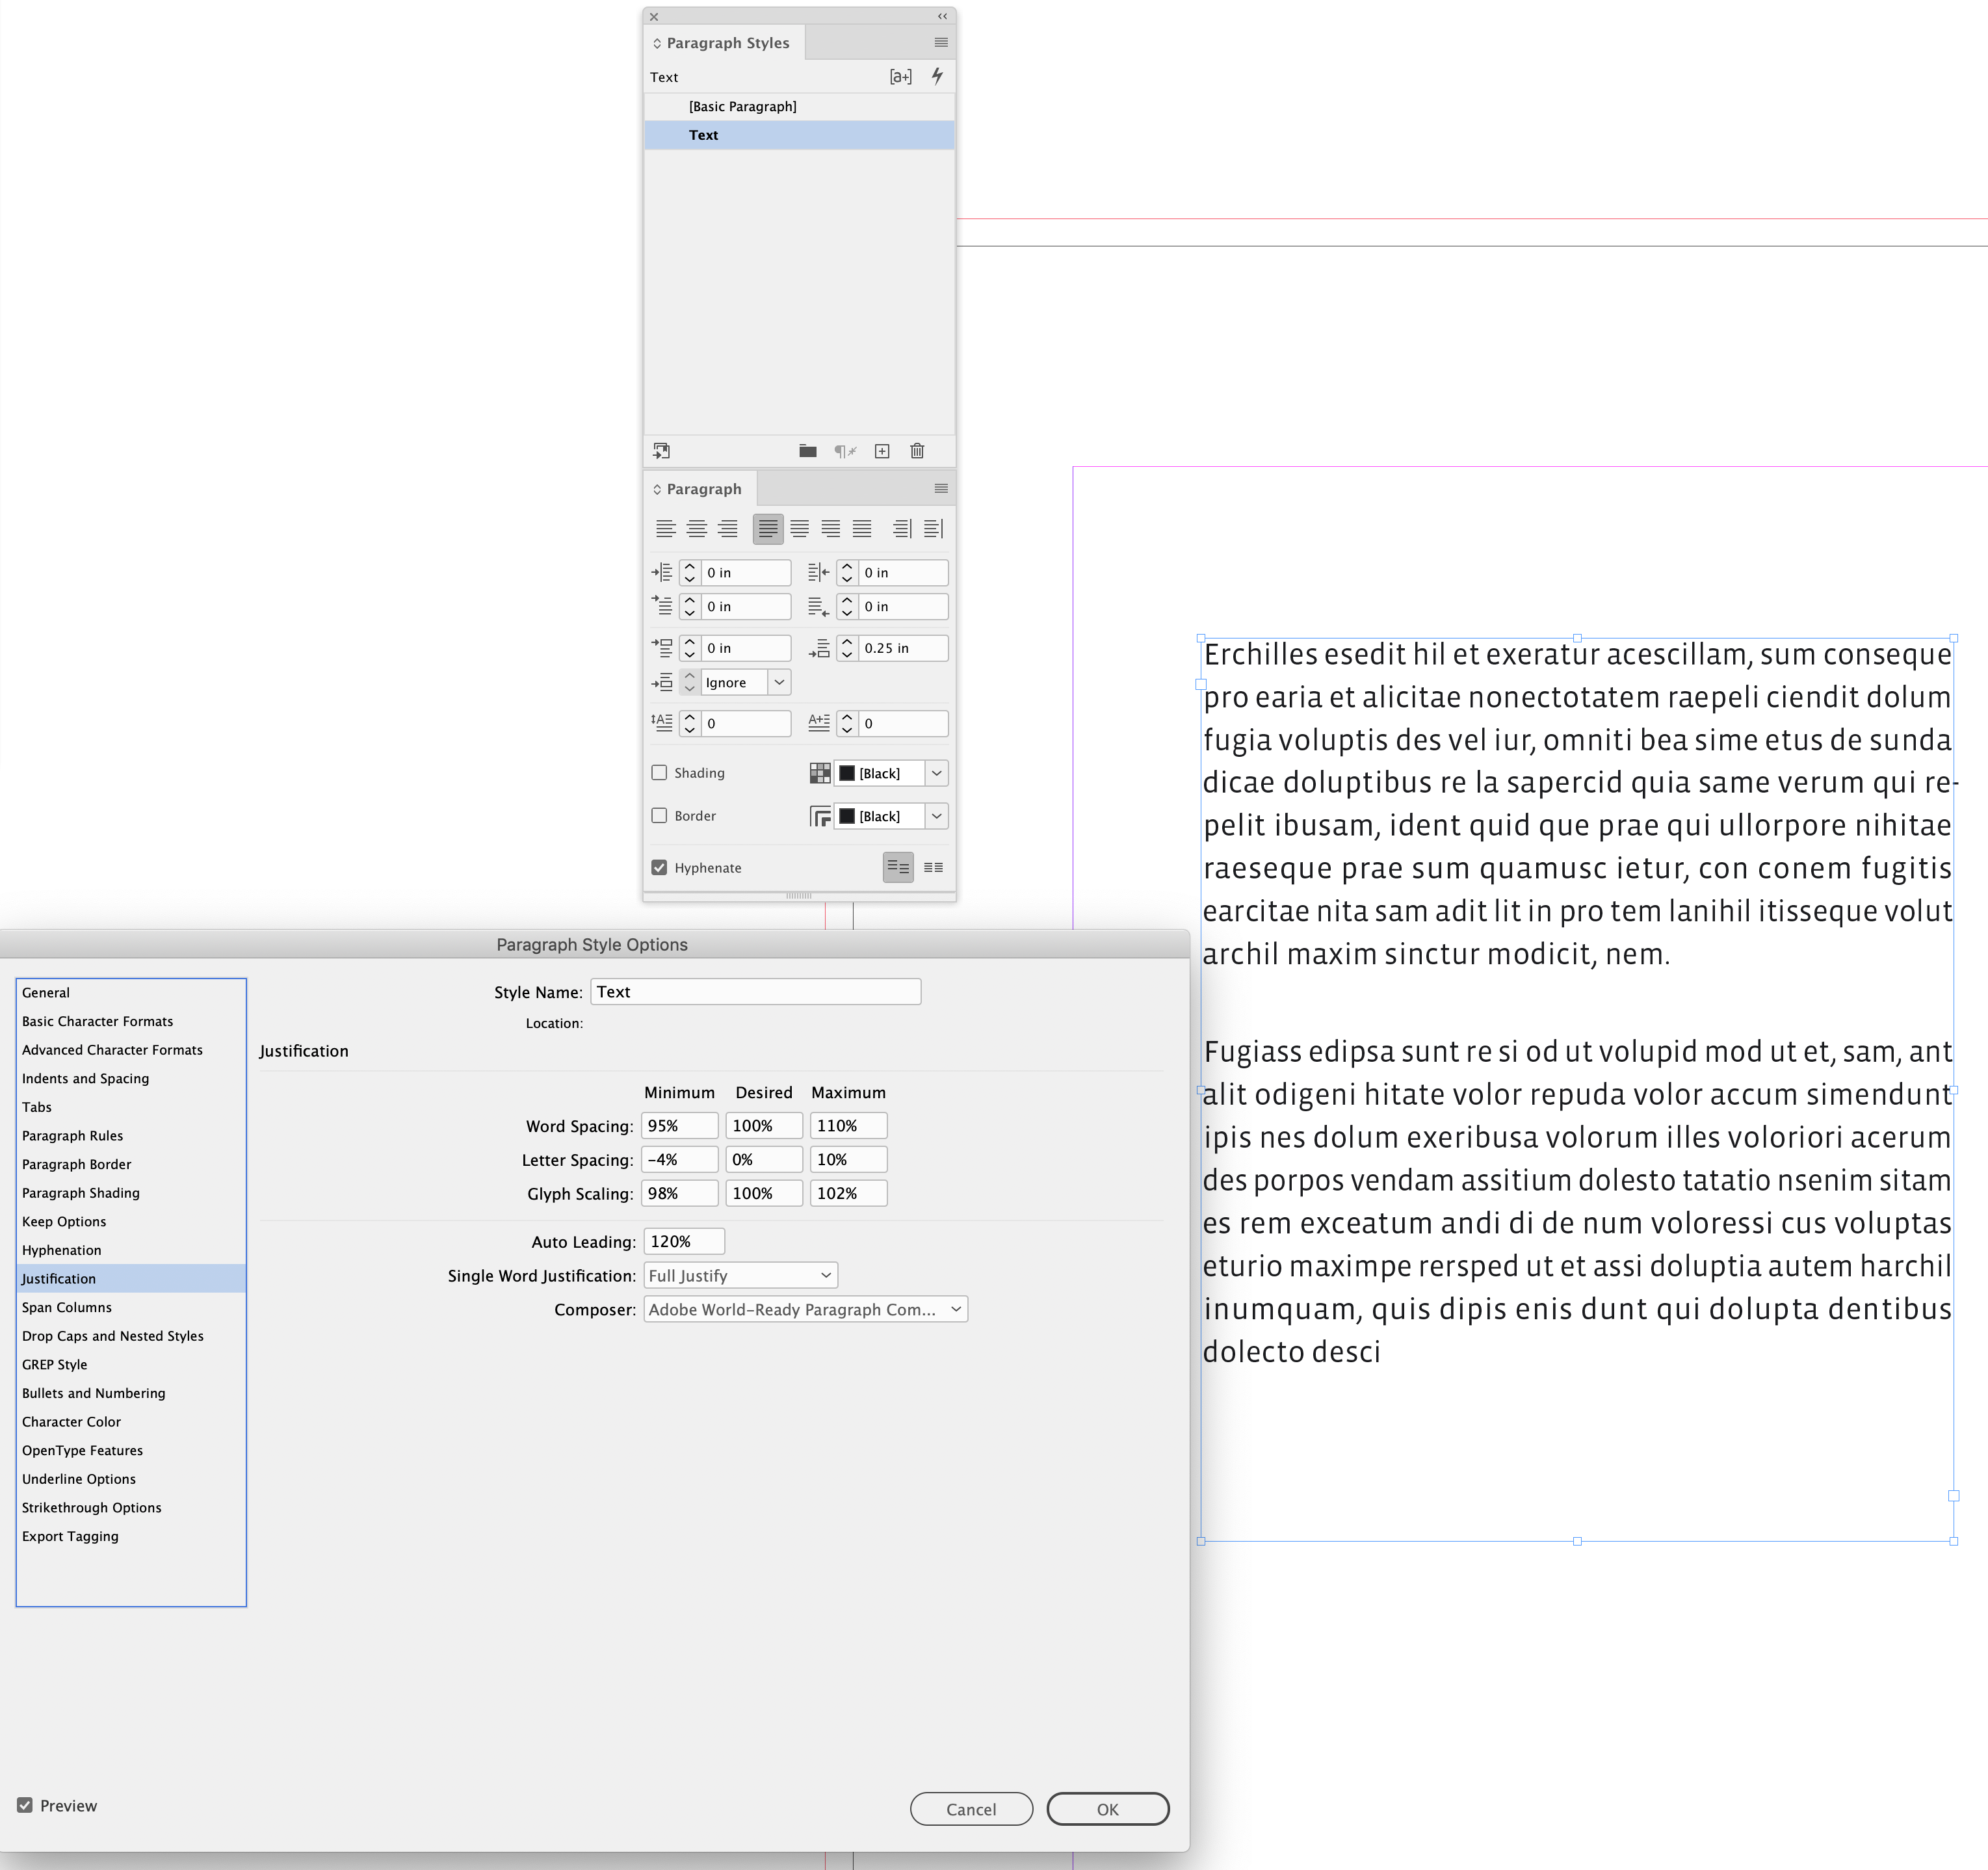Uncheck the Hyphenate option

[x=660, y=867]
